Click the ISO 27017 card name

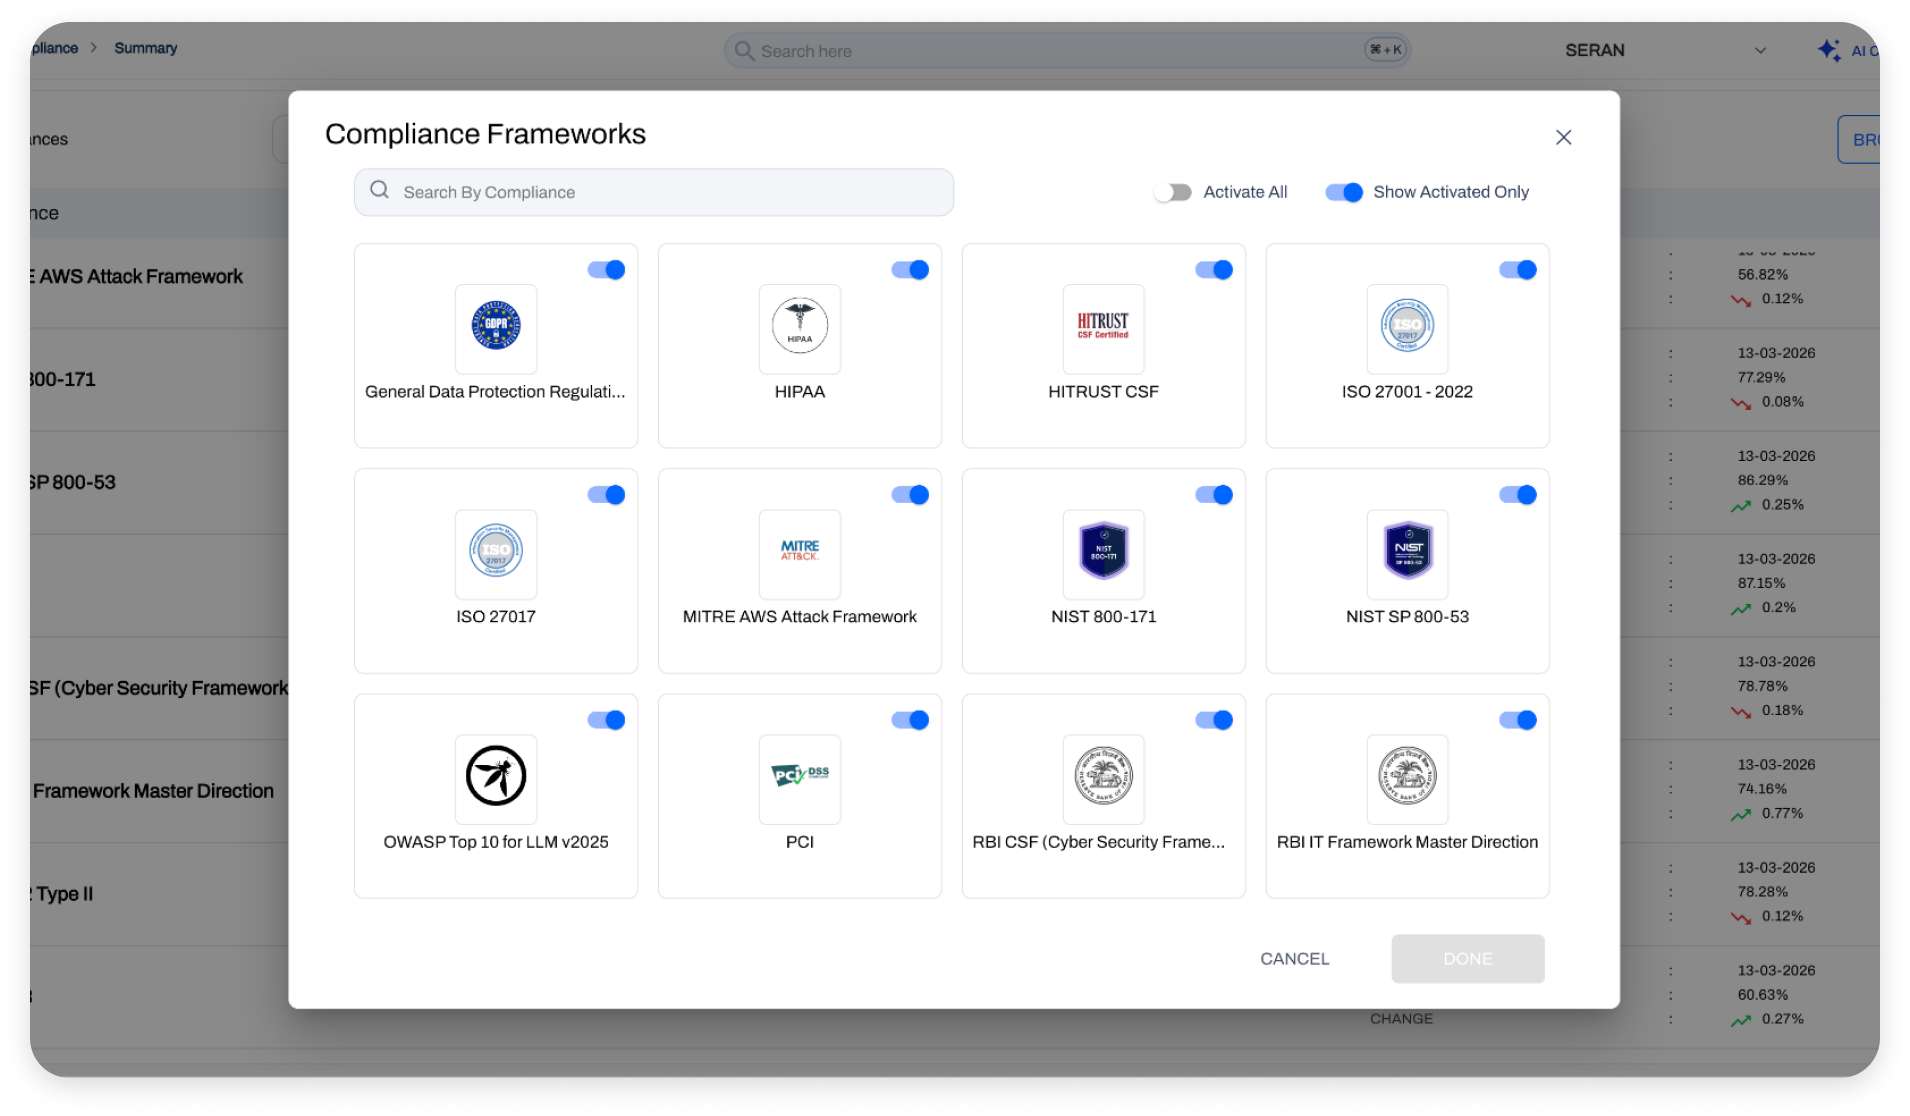[496, 617]
